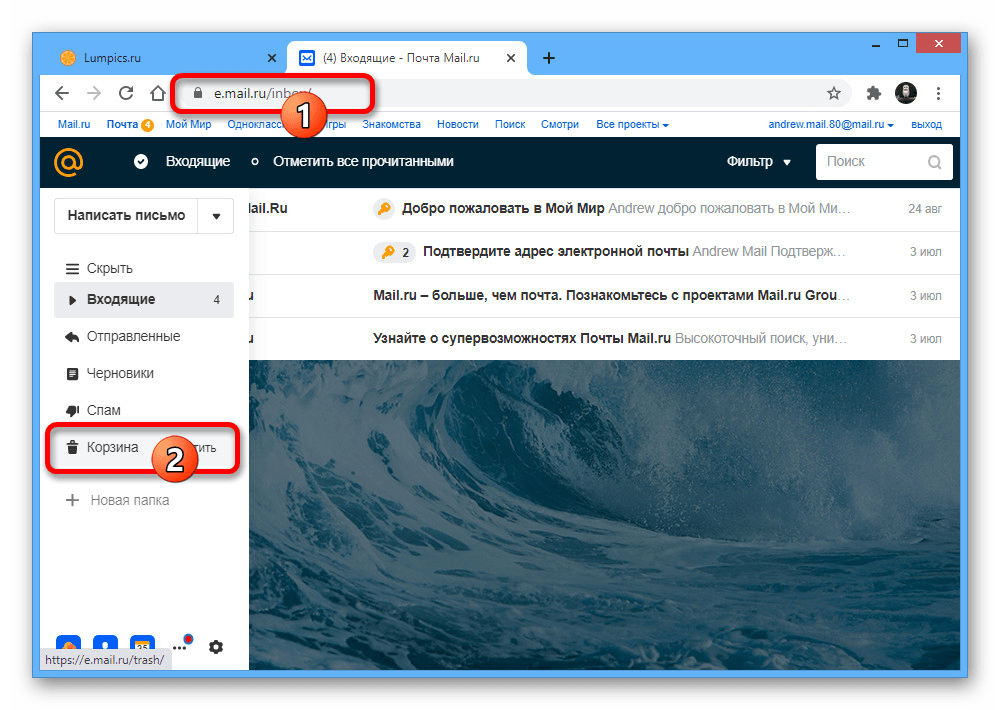
Task: Open the Знакомства menu item
Action: point(391,124)
